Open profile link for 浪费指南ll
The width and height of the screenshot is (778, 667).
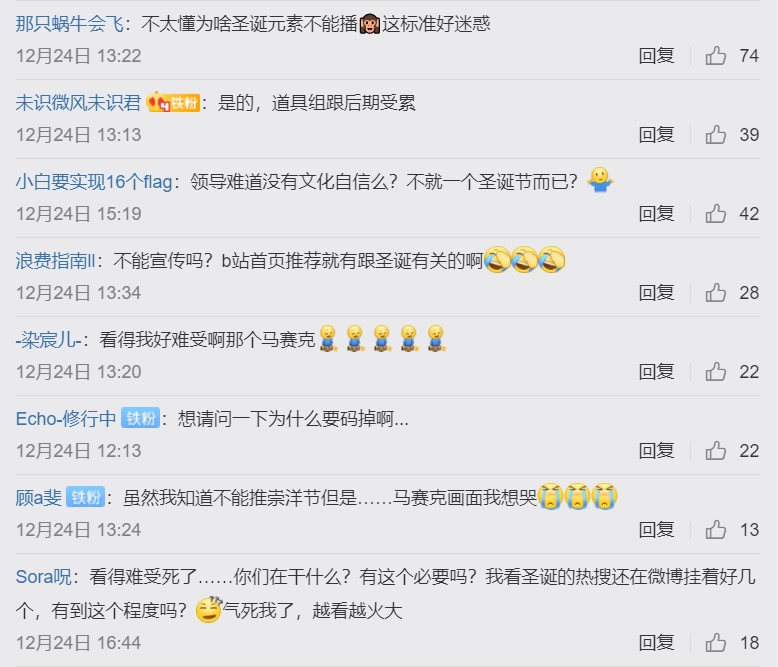coord(55,261)
